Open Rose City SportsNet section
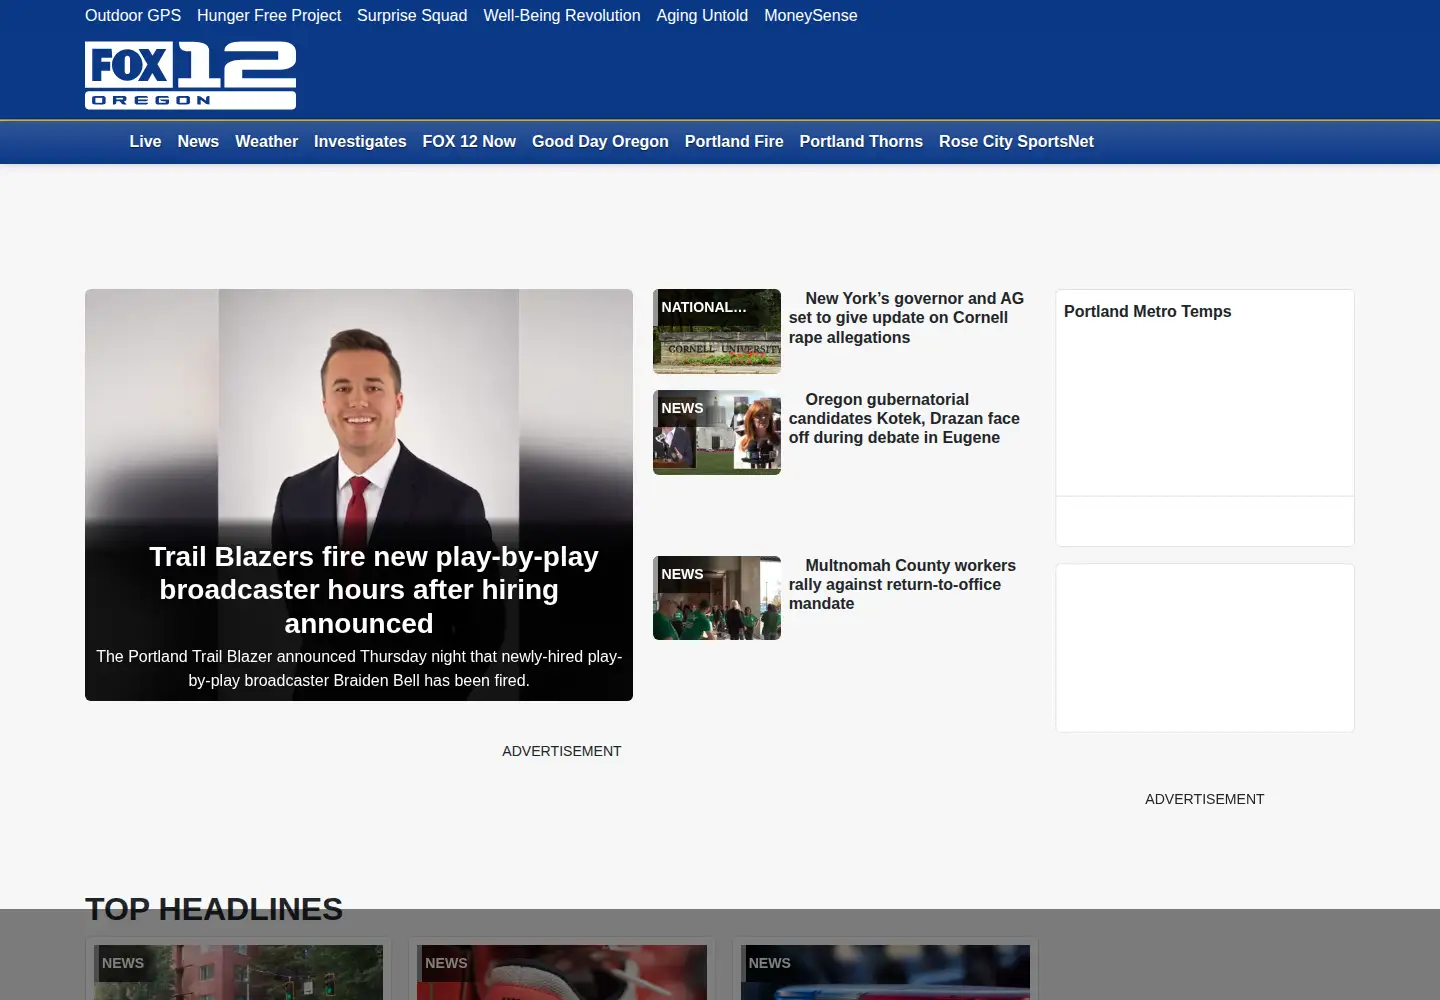This screenshot has width=1440, height=1000. (x=1016, y=142)
